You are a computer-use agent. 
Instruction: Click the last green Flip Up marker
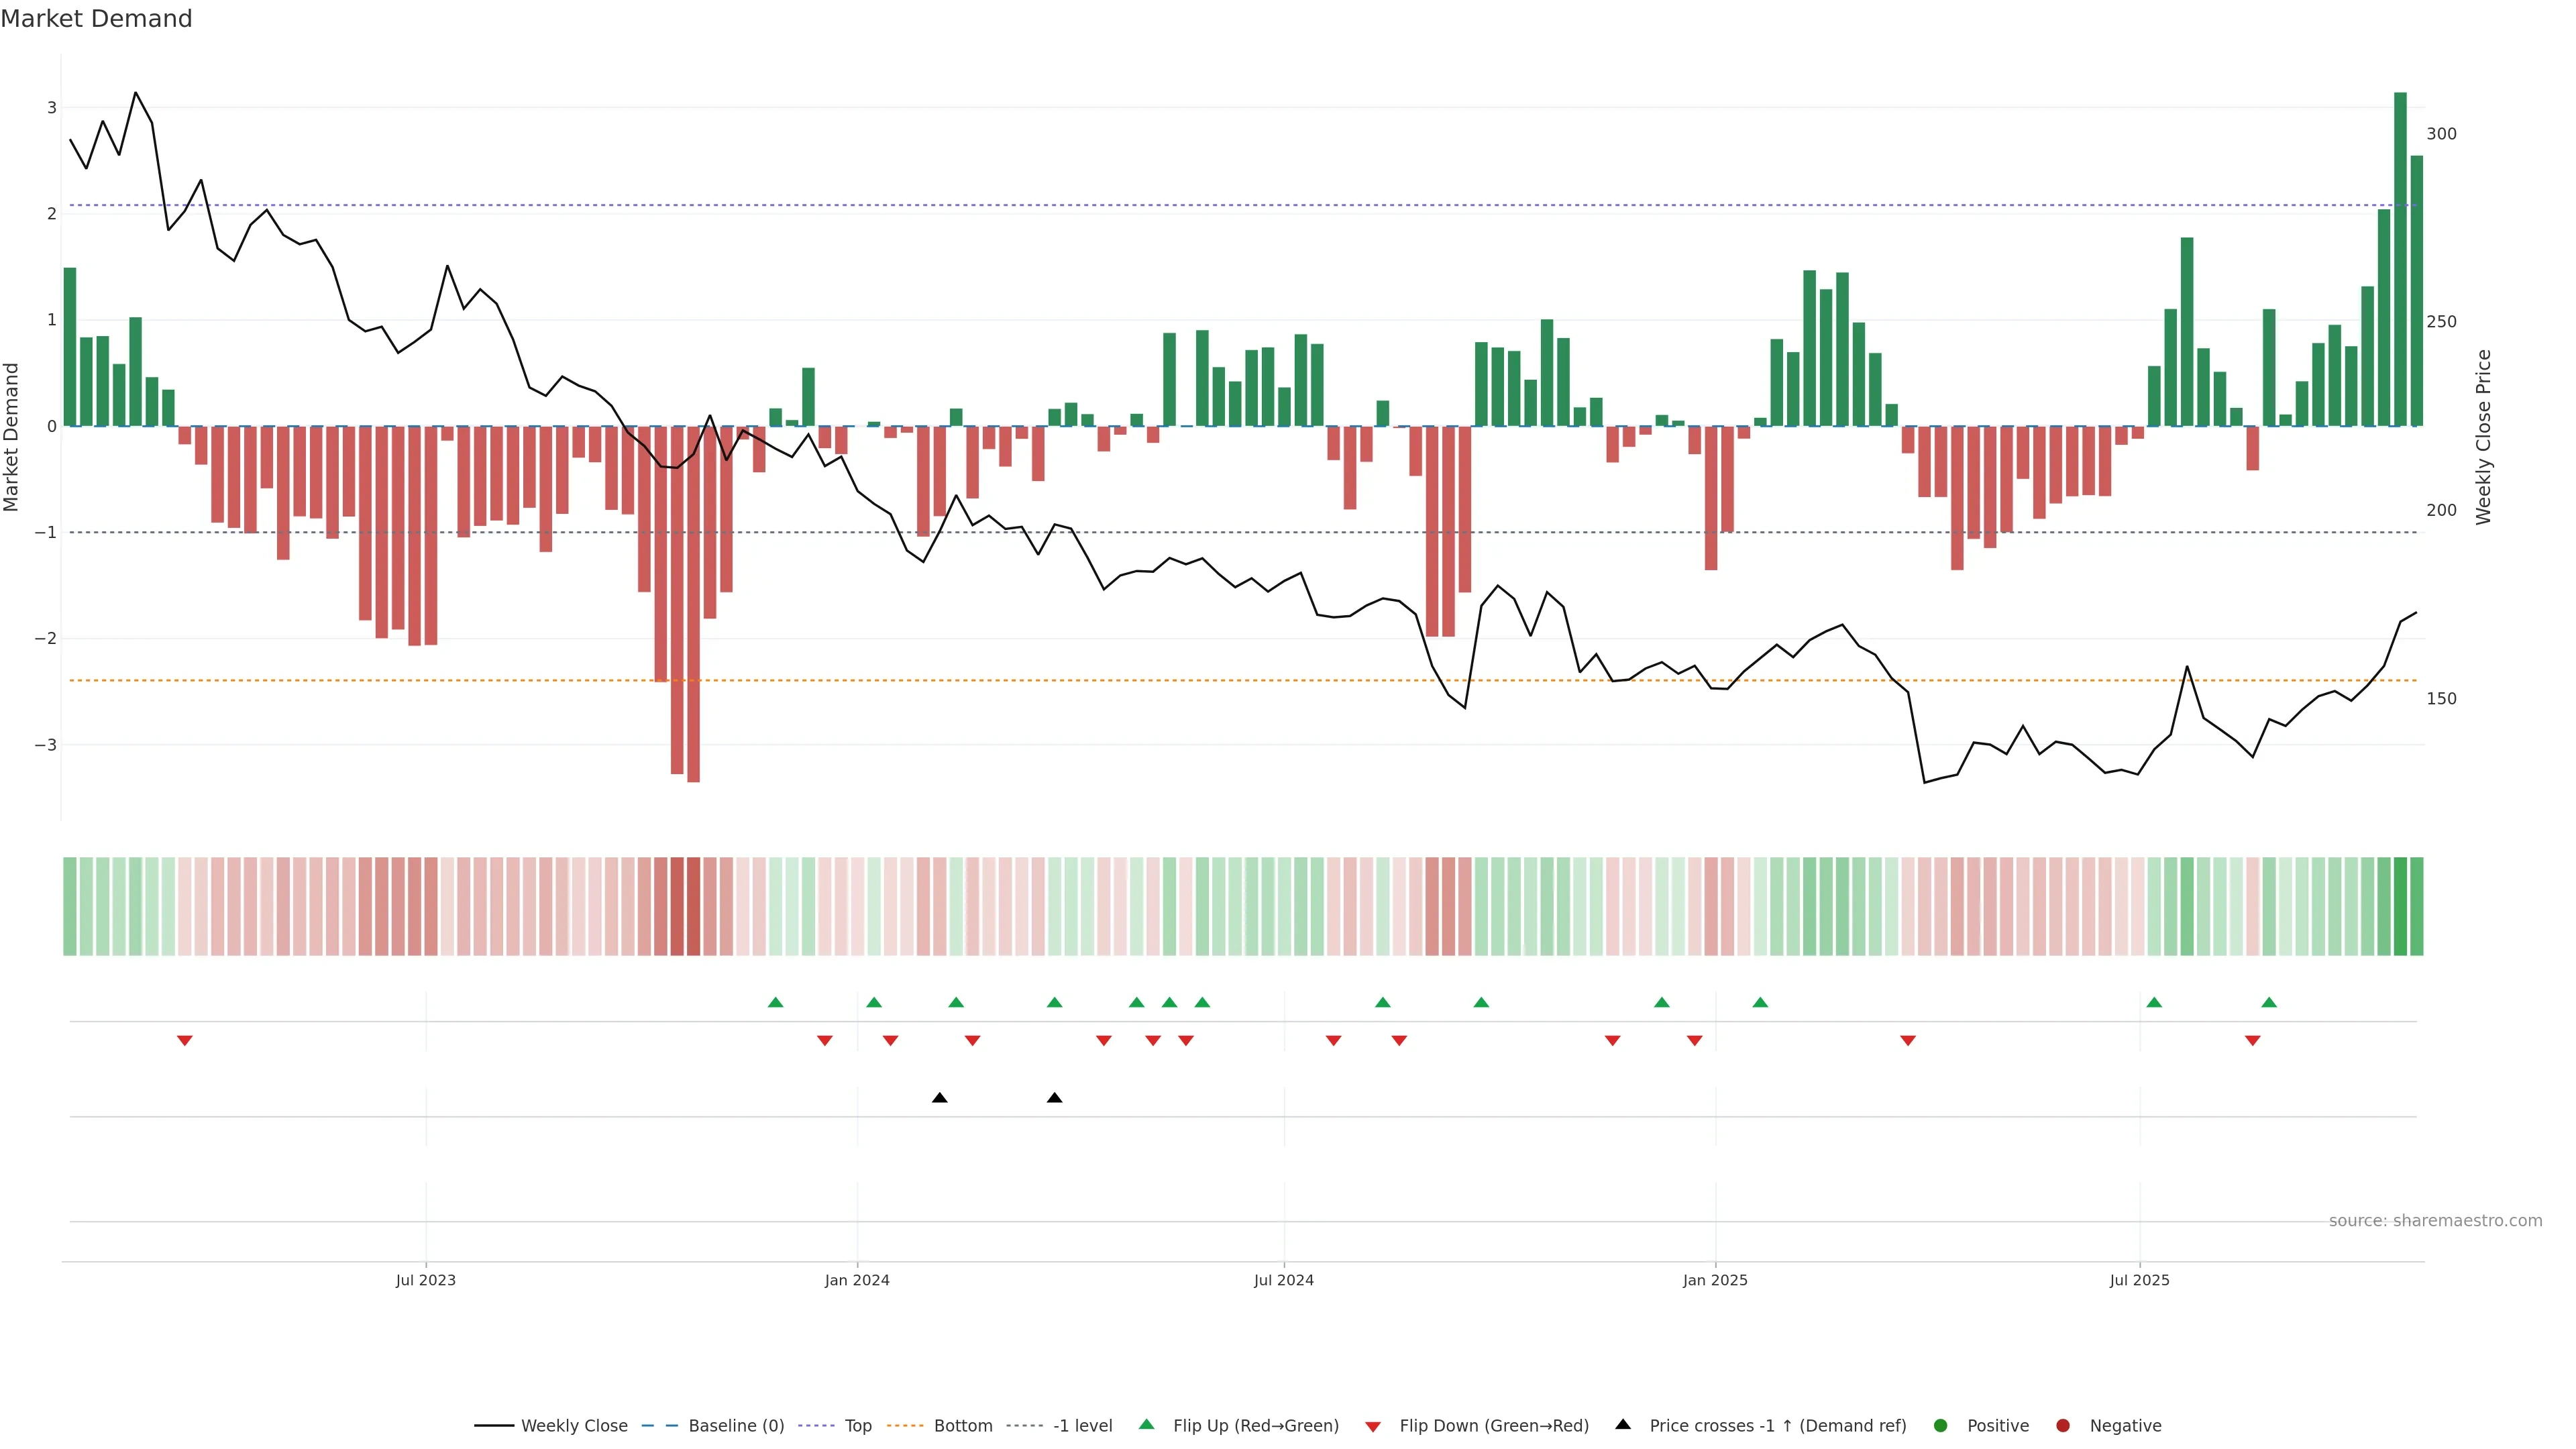pos(2269,1002)
